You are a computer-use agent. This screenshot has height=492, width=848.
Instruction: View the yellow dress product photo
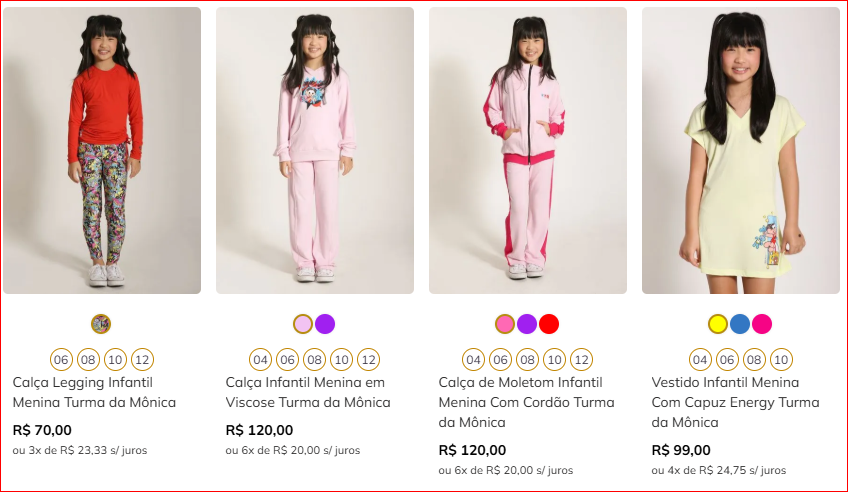(741, 150)
